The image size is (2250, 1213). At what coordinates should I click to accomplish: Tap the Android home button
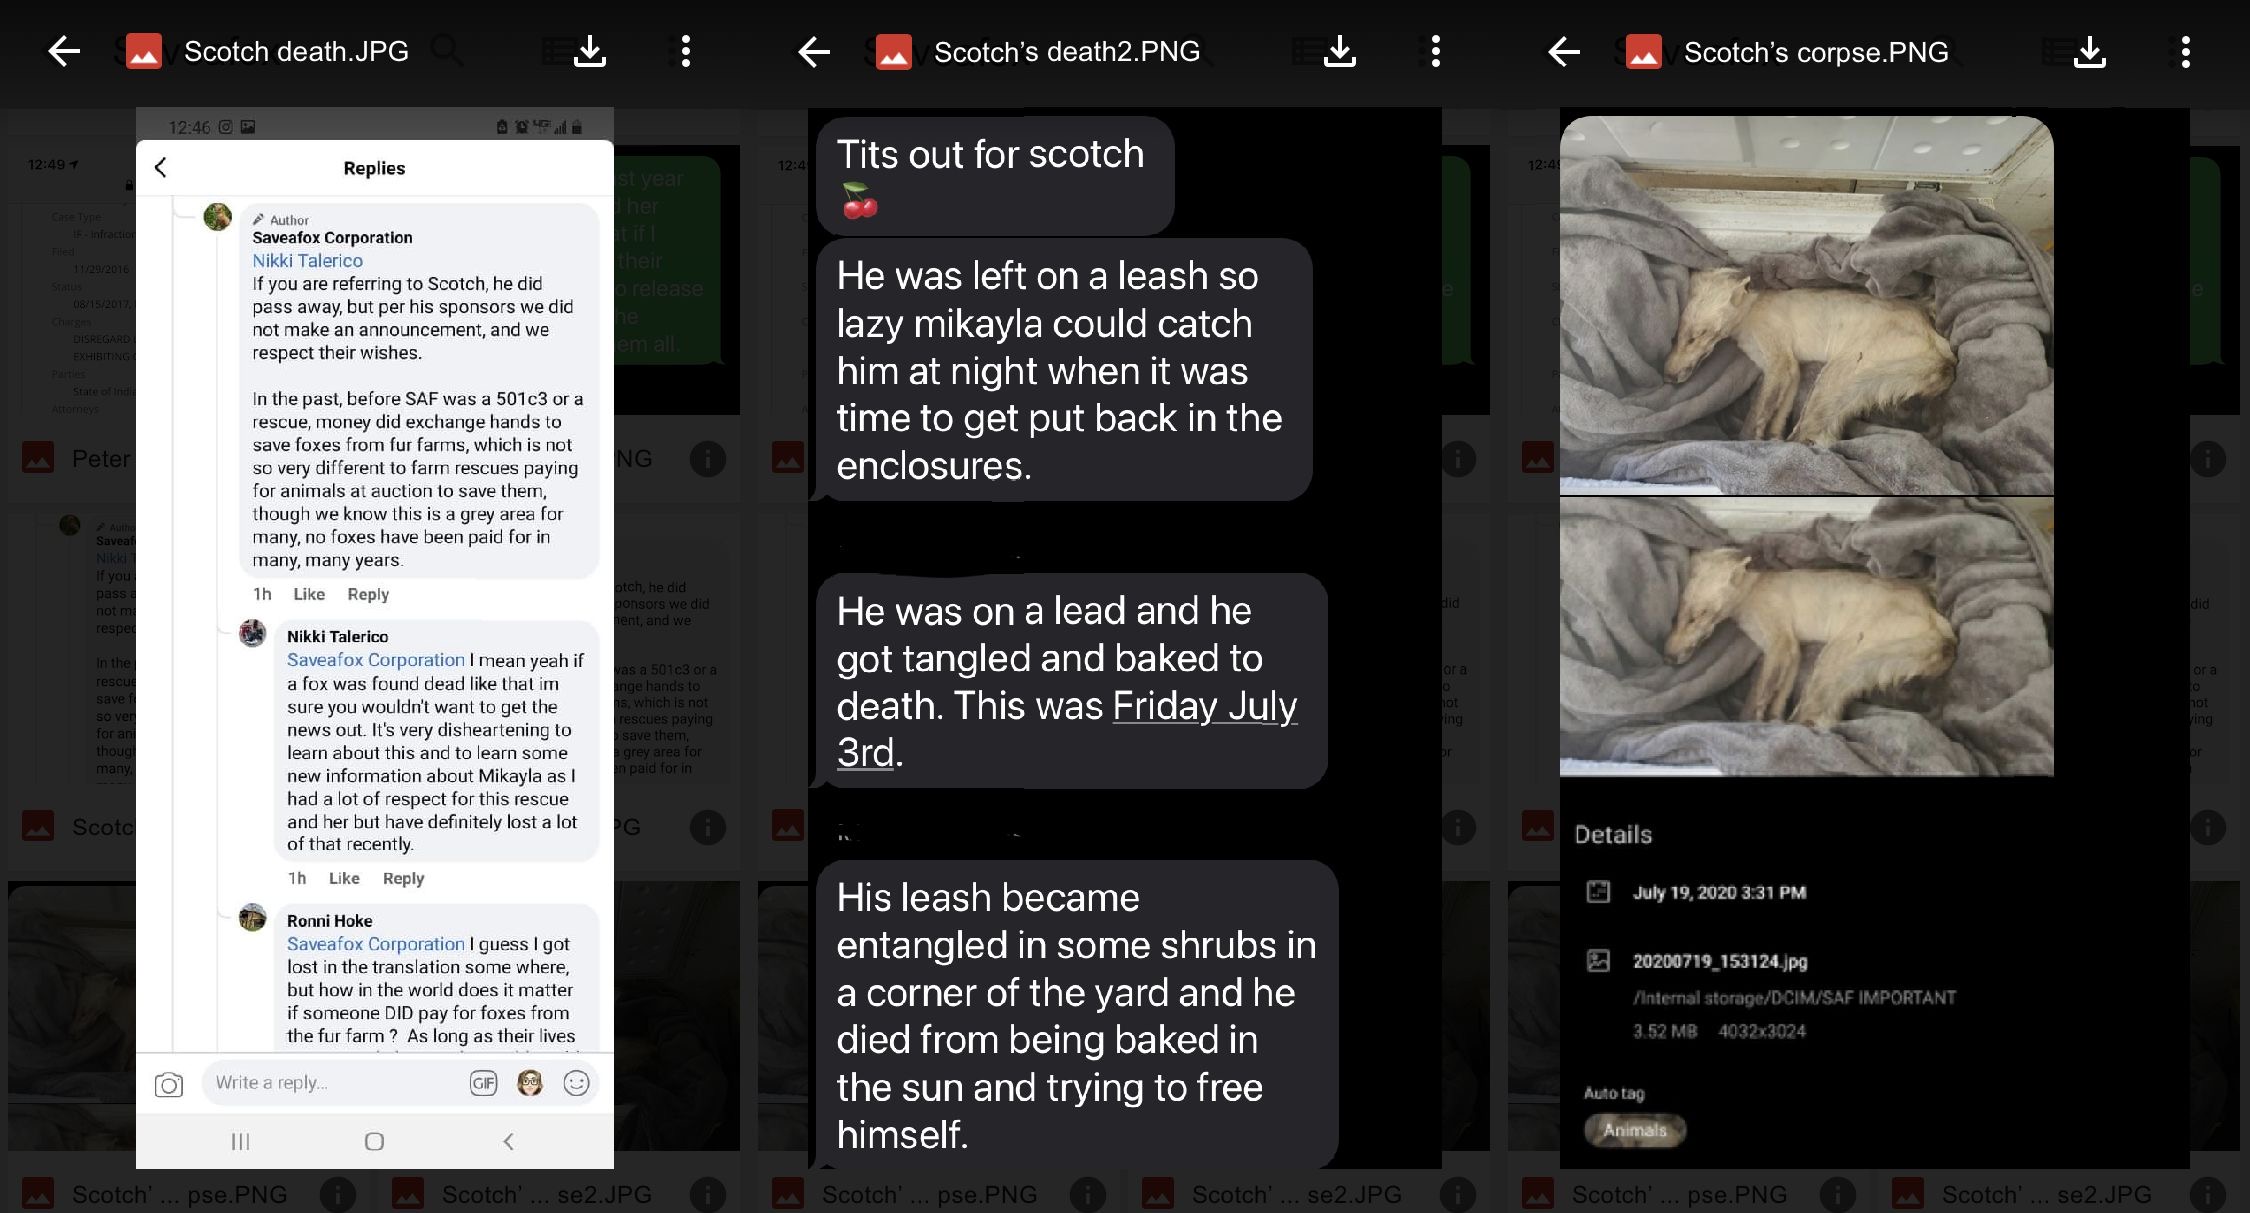point(374,1141)
